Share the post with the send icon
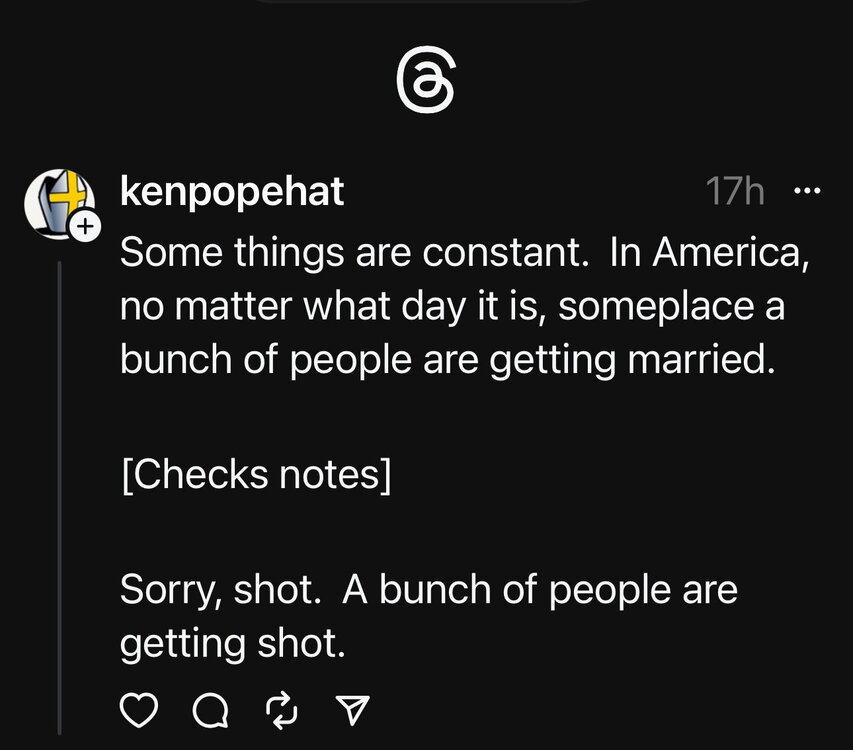This screenshot has height=750, width=853. (350, 709)
